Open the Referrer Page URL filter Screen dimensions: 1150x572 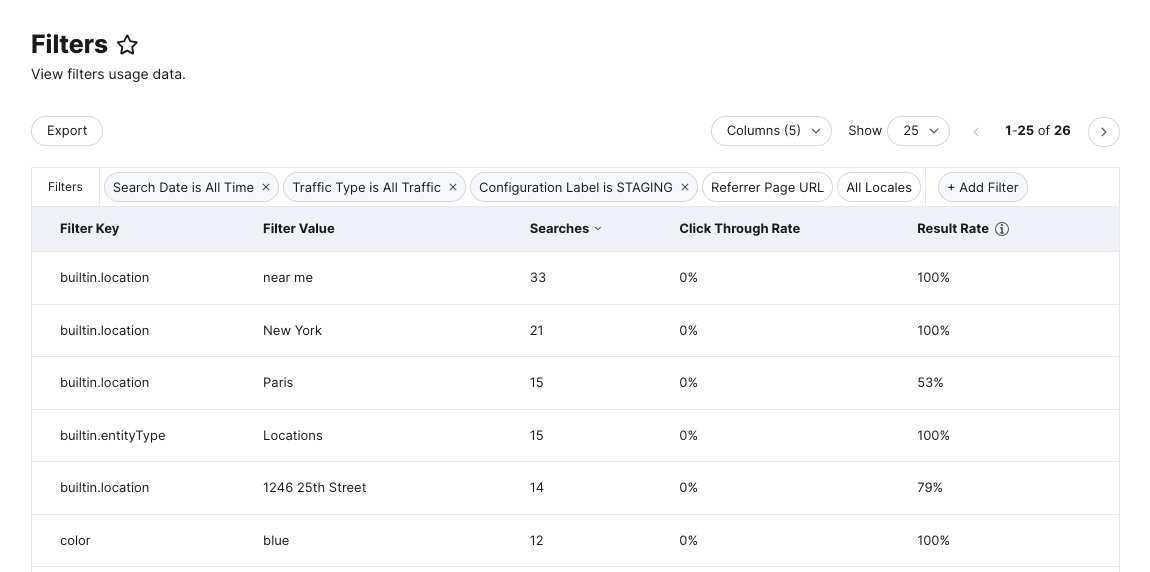767,188
